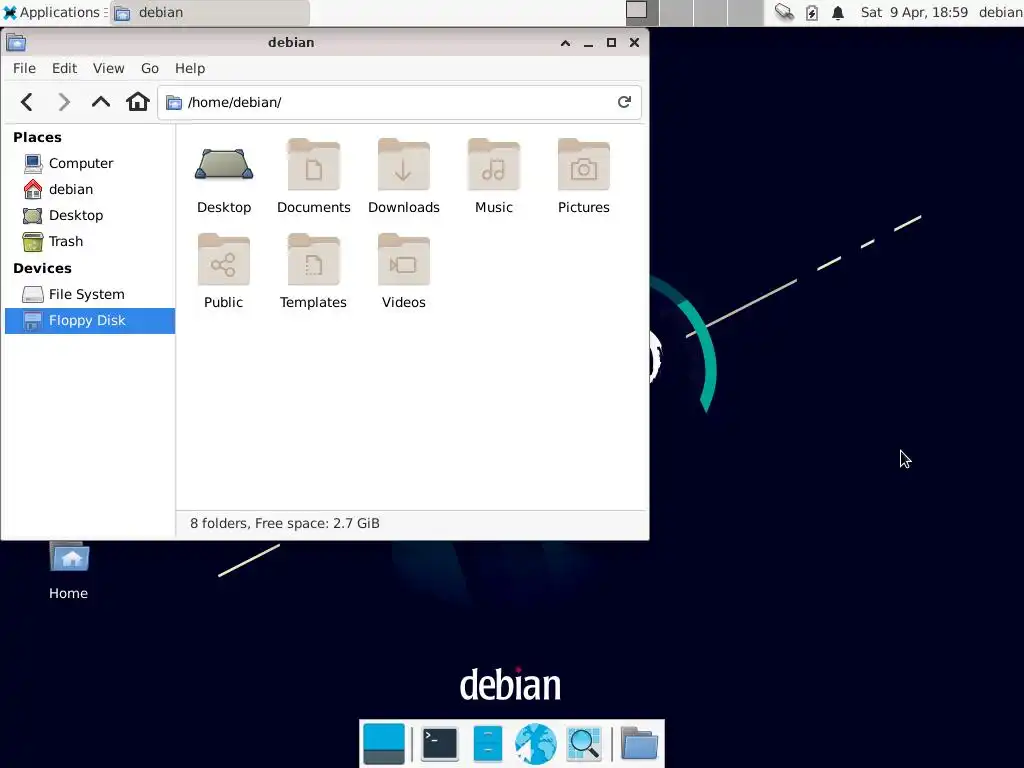1024x768 pixels.
Task: Select Computer in Places sidebar
Action: [x=89, y=163]
